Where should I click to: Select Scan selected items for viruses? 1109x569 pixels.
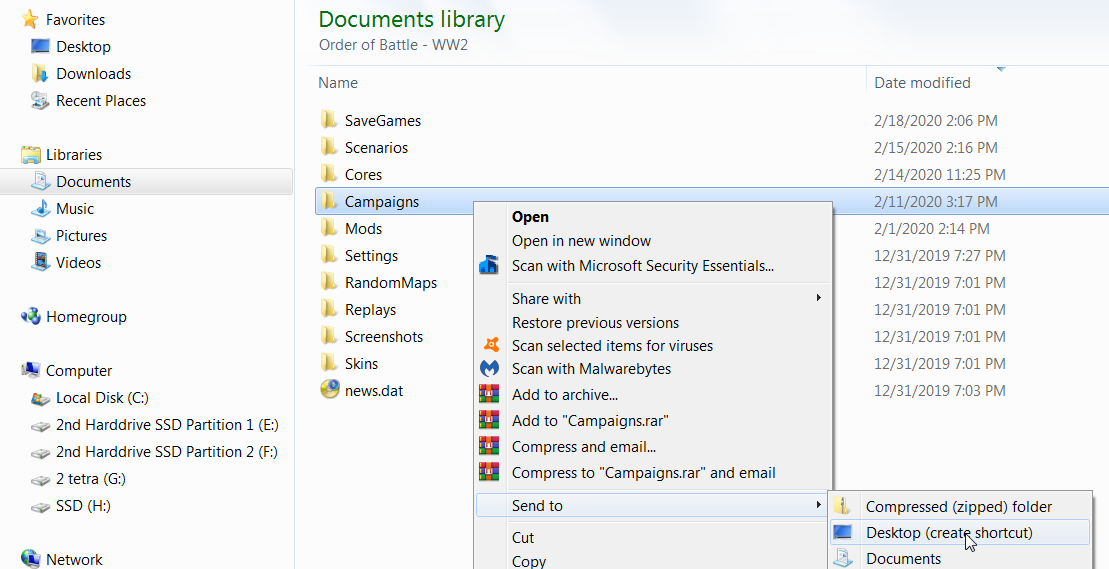point(612,346)
